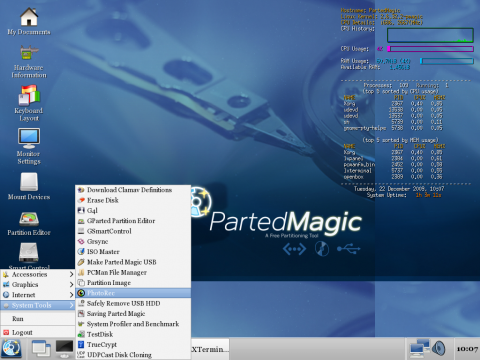Click the Parted Magic start menu button
Image resolution: width=480 pixels, height=360 pixels.
(x=12, y=349)
